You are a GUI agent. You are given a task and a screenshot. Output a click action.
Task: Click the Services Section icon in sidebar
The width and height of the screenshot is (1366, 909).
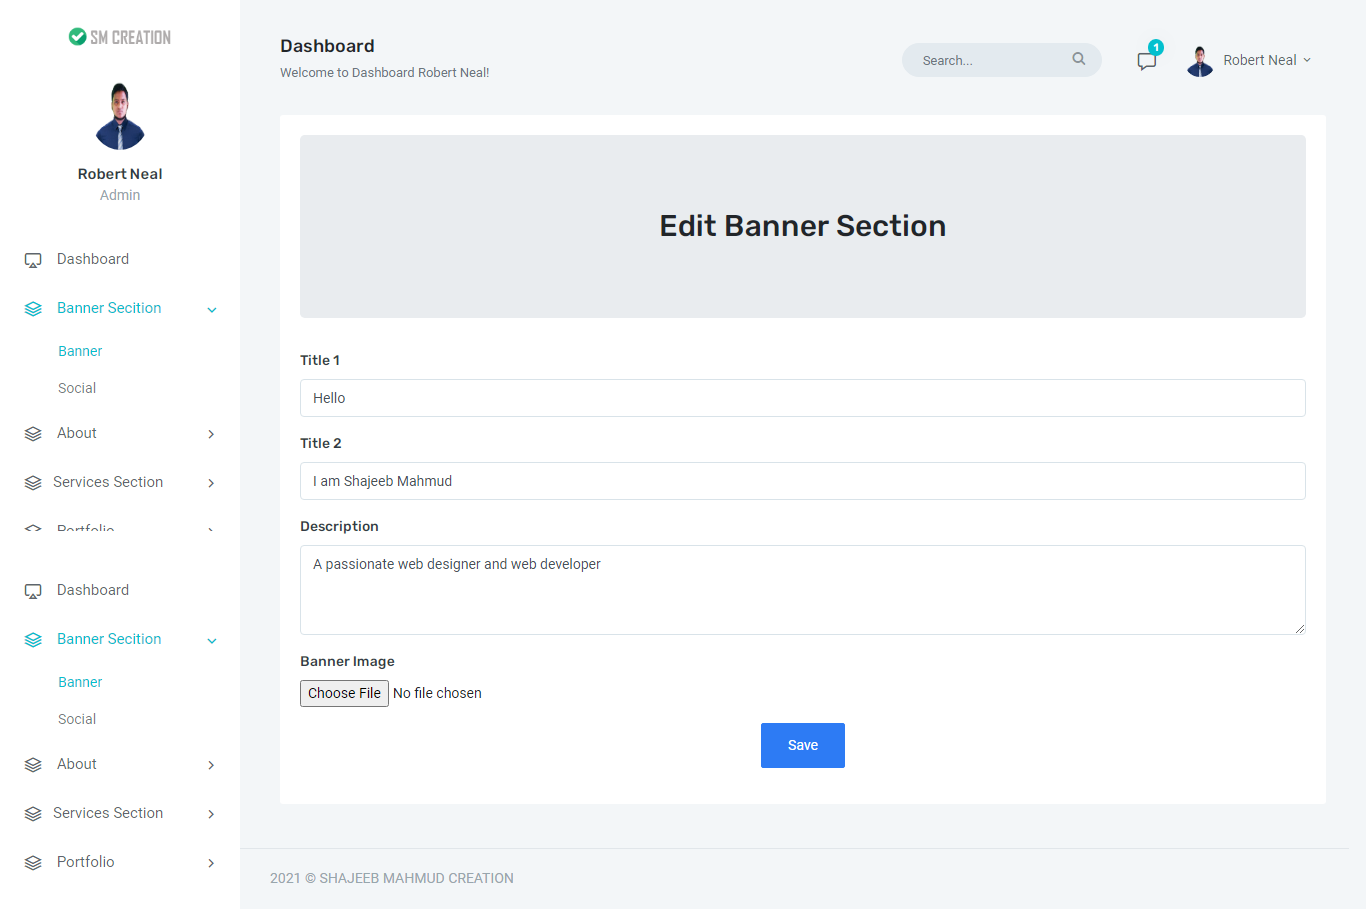pos(33,482)
